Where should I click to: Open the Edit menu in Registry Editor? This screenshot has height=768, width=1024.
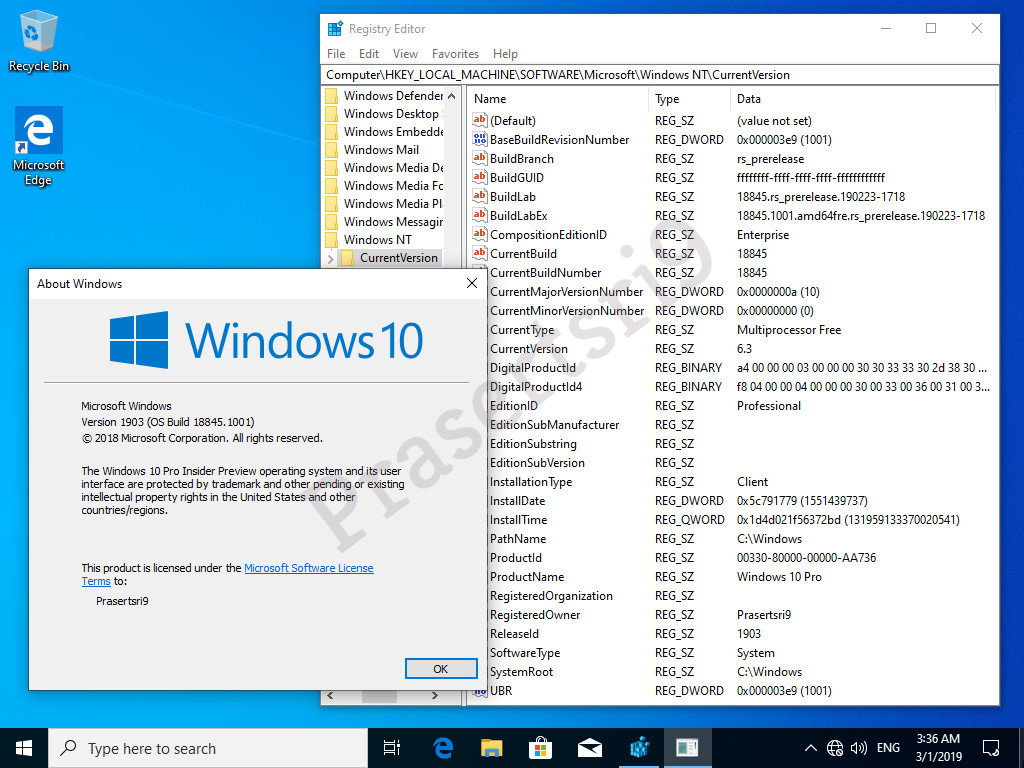pyautogui.click(x=369, y=54)
